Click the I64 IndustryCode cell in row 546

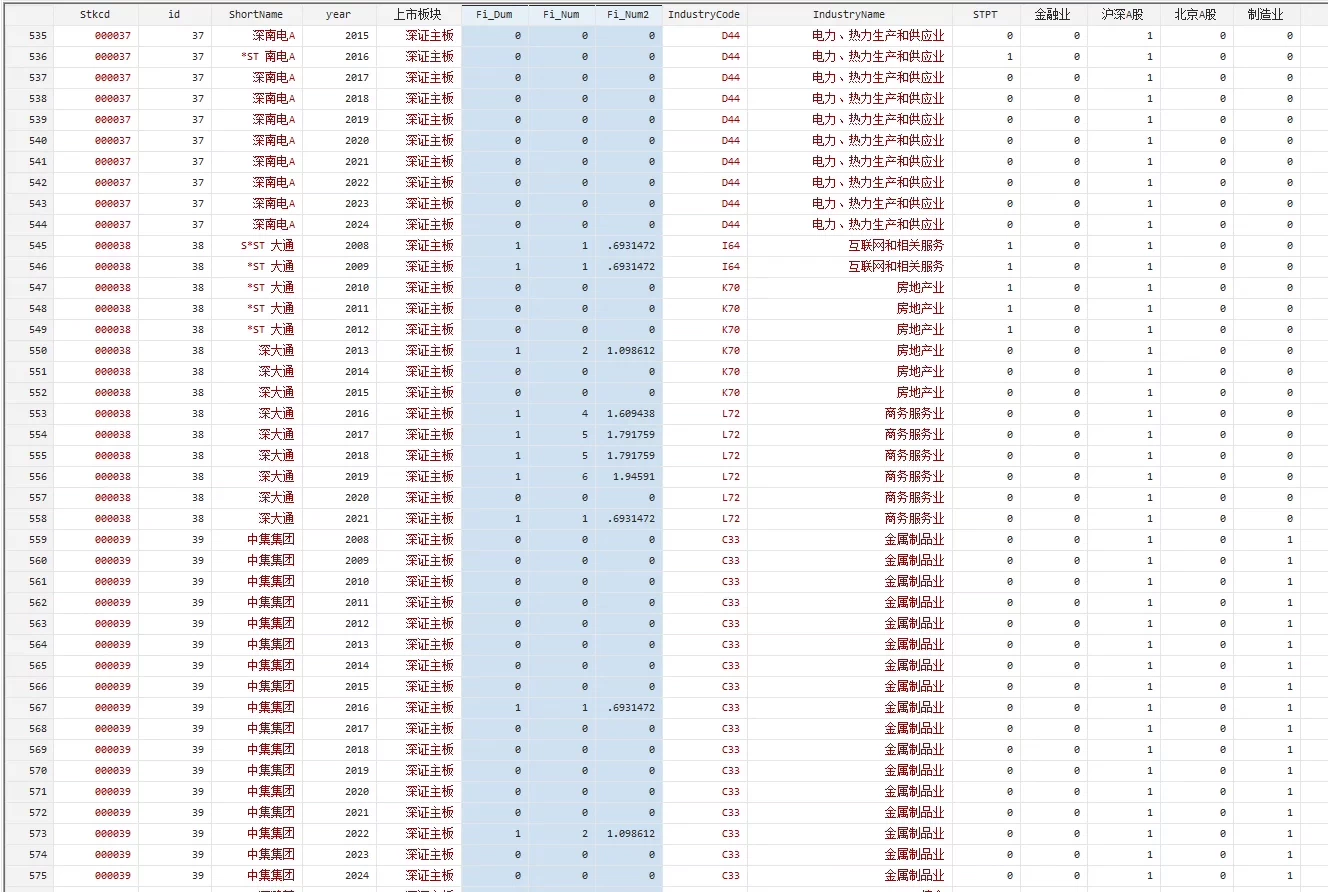coord(730,267)
